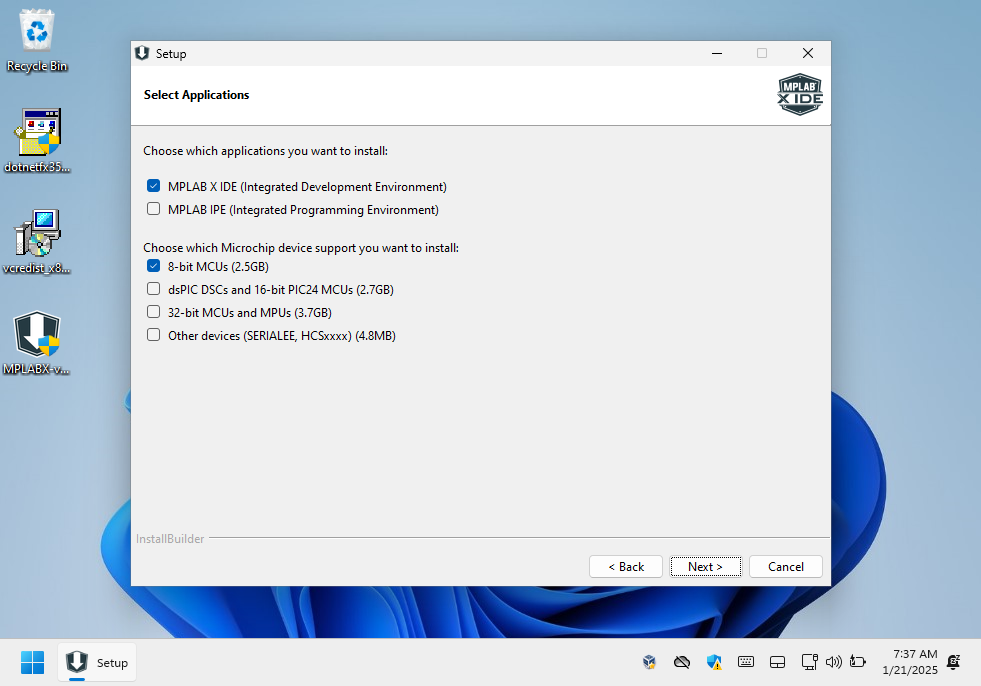
Task: Open the network display tray icon
Action: point(810,662)
